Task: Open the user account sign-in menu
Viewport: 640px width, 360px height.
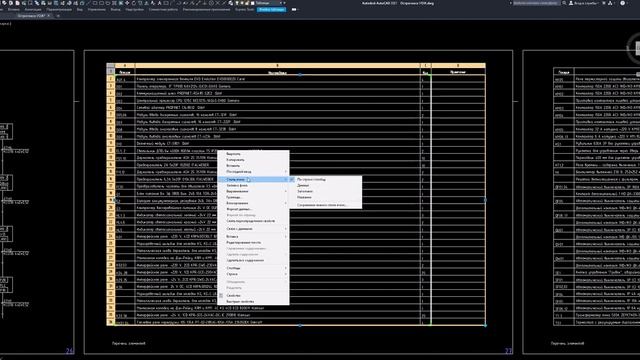Action: 584,3
